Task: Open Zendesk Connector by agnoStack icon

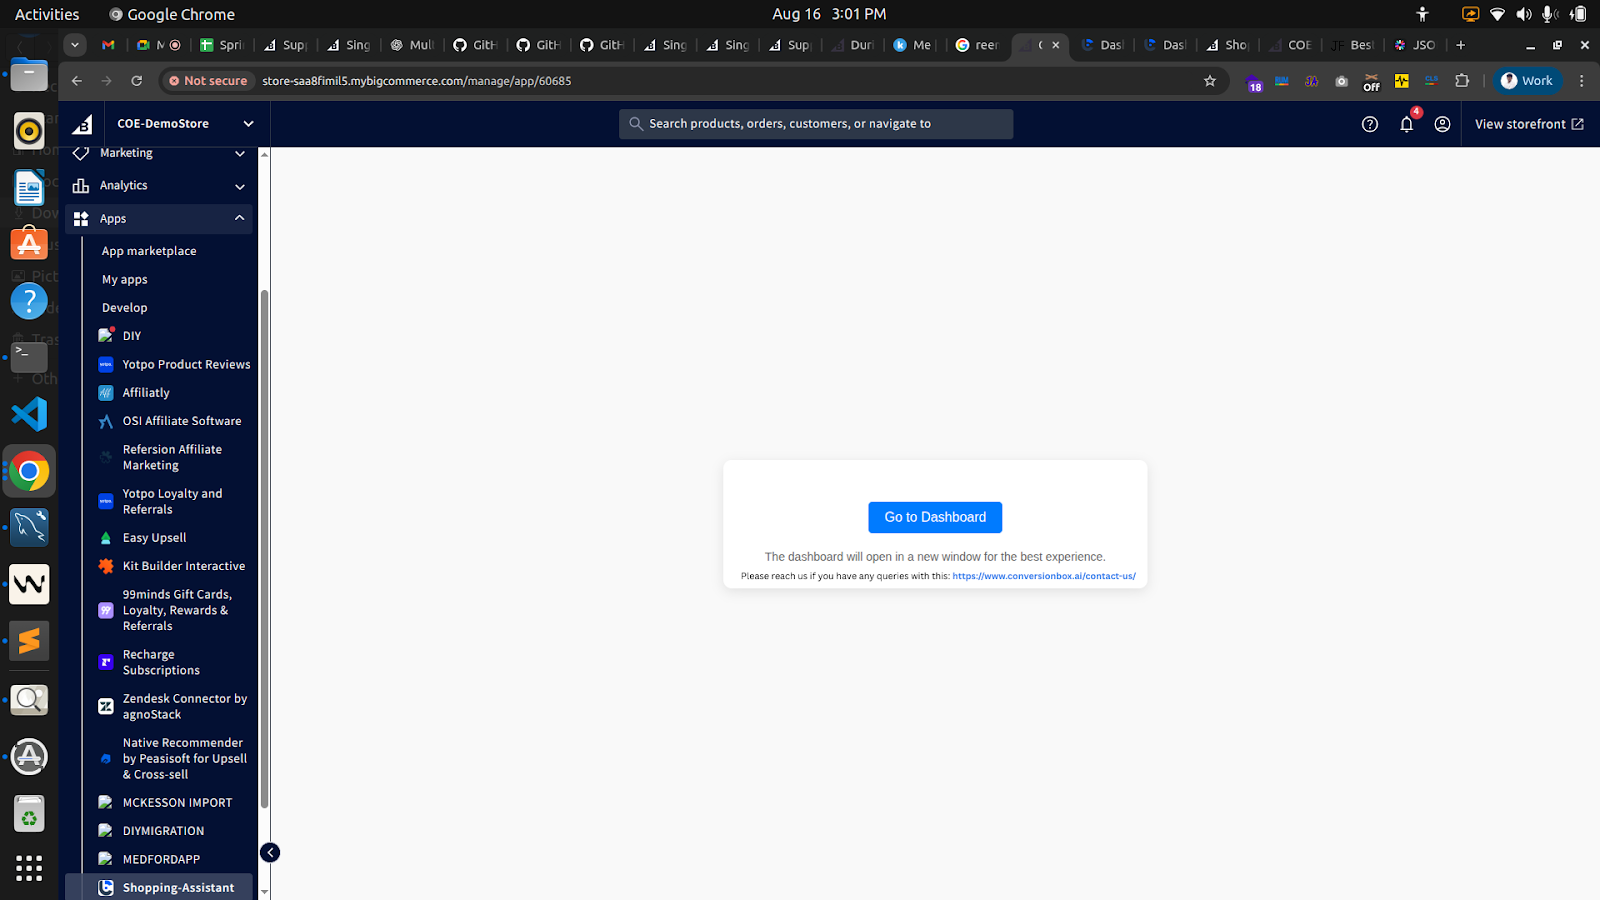Action: pos(106,706)
